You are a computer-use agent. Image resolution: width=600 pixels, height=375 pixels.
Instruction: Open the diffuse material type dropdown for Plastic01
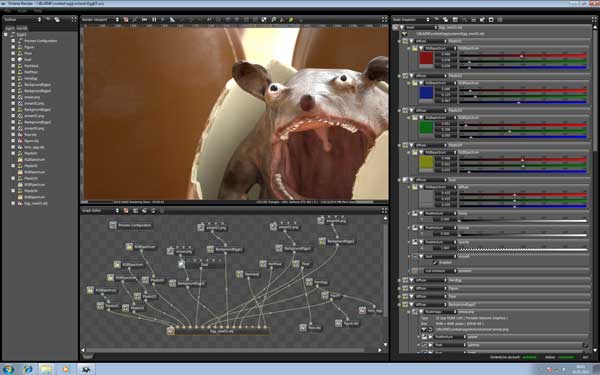pyautogui.click(x=430, y=41)
